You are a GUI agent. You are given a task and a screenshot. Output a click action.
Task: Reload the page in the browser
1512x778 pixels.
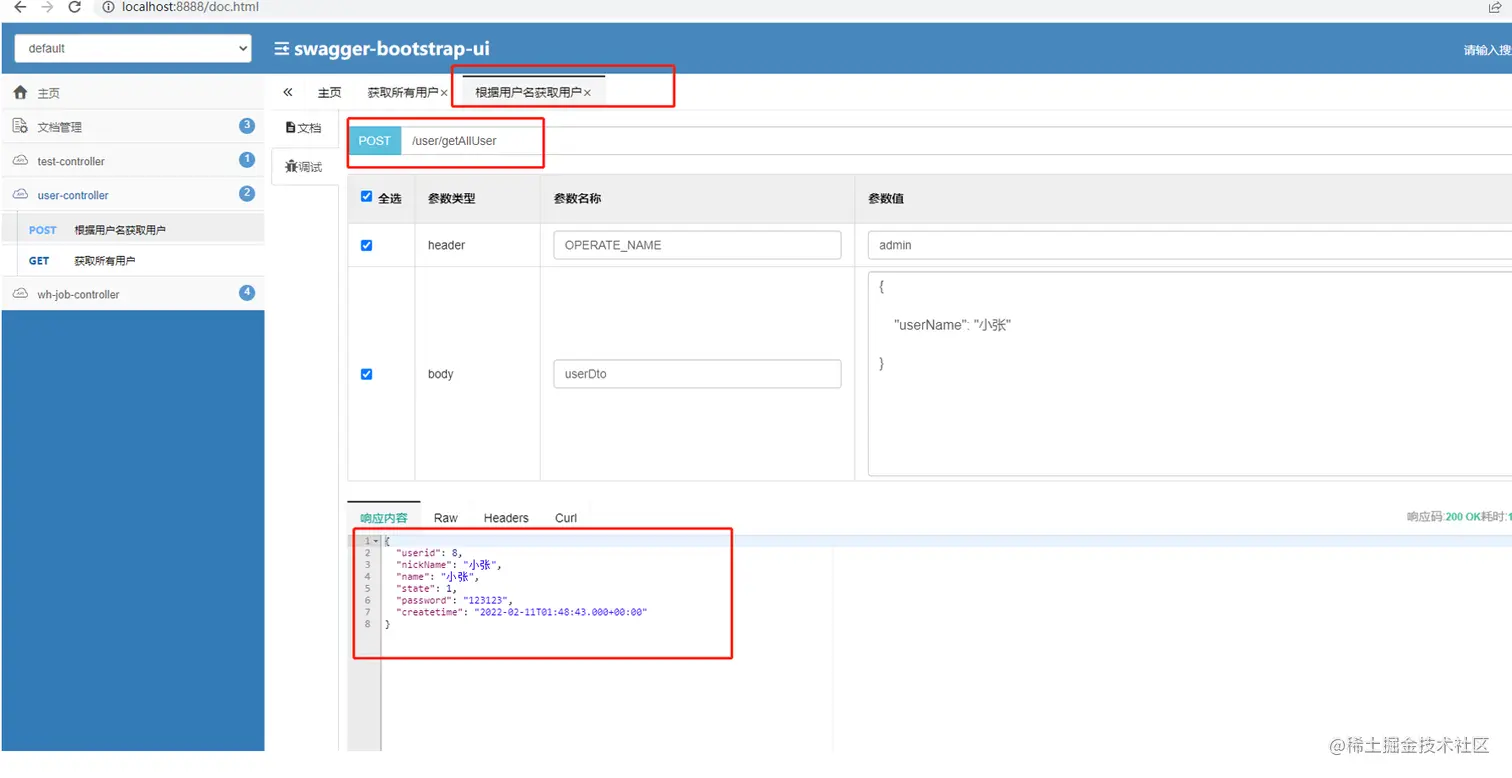tap(75, 7)
